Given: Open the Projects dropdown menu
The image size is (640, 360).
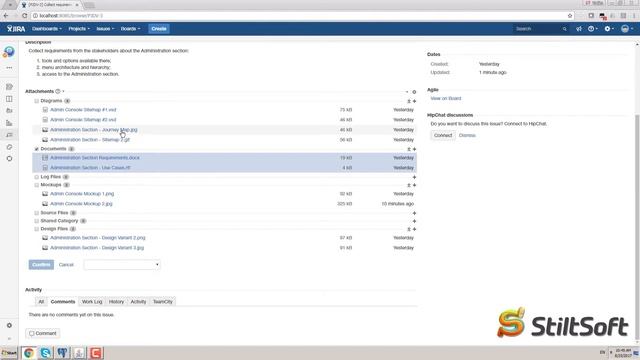Looking at the screenshot, I should [x=79, y=29].
